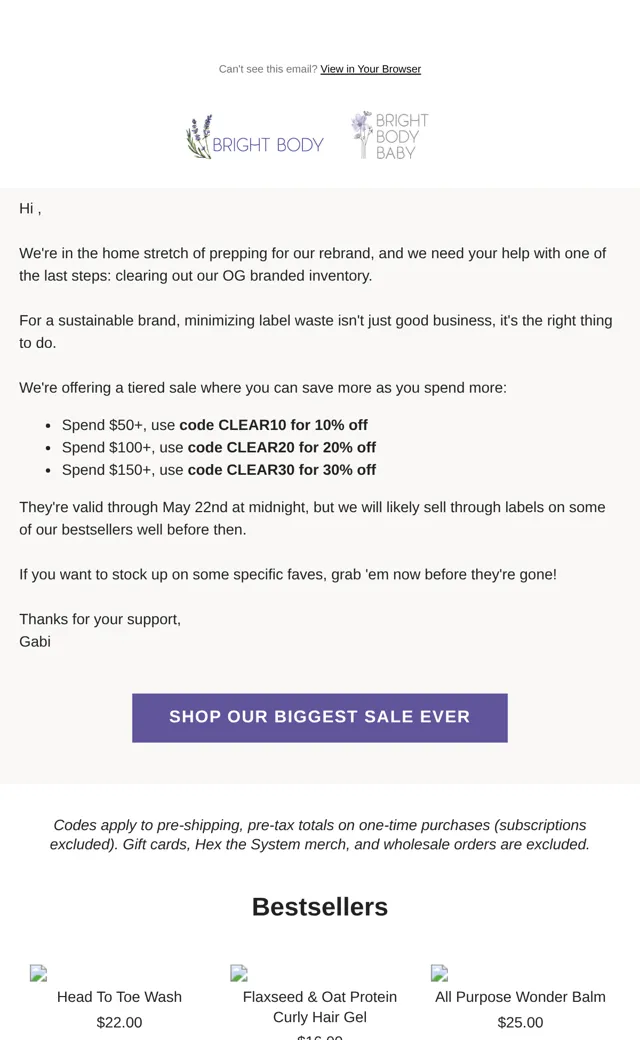Click the broken image icon above Head To Toe Wash

click(x=38, y=973)
